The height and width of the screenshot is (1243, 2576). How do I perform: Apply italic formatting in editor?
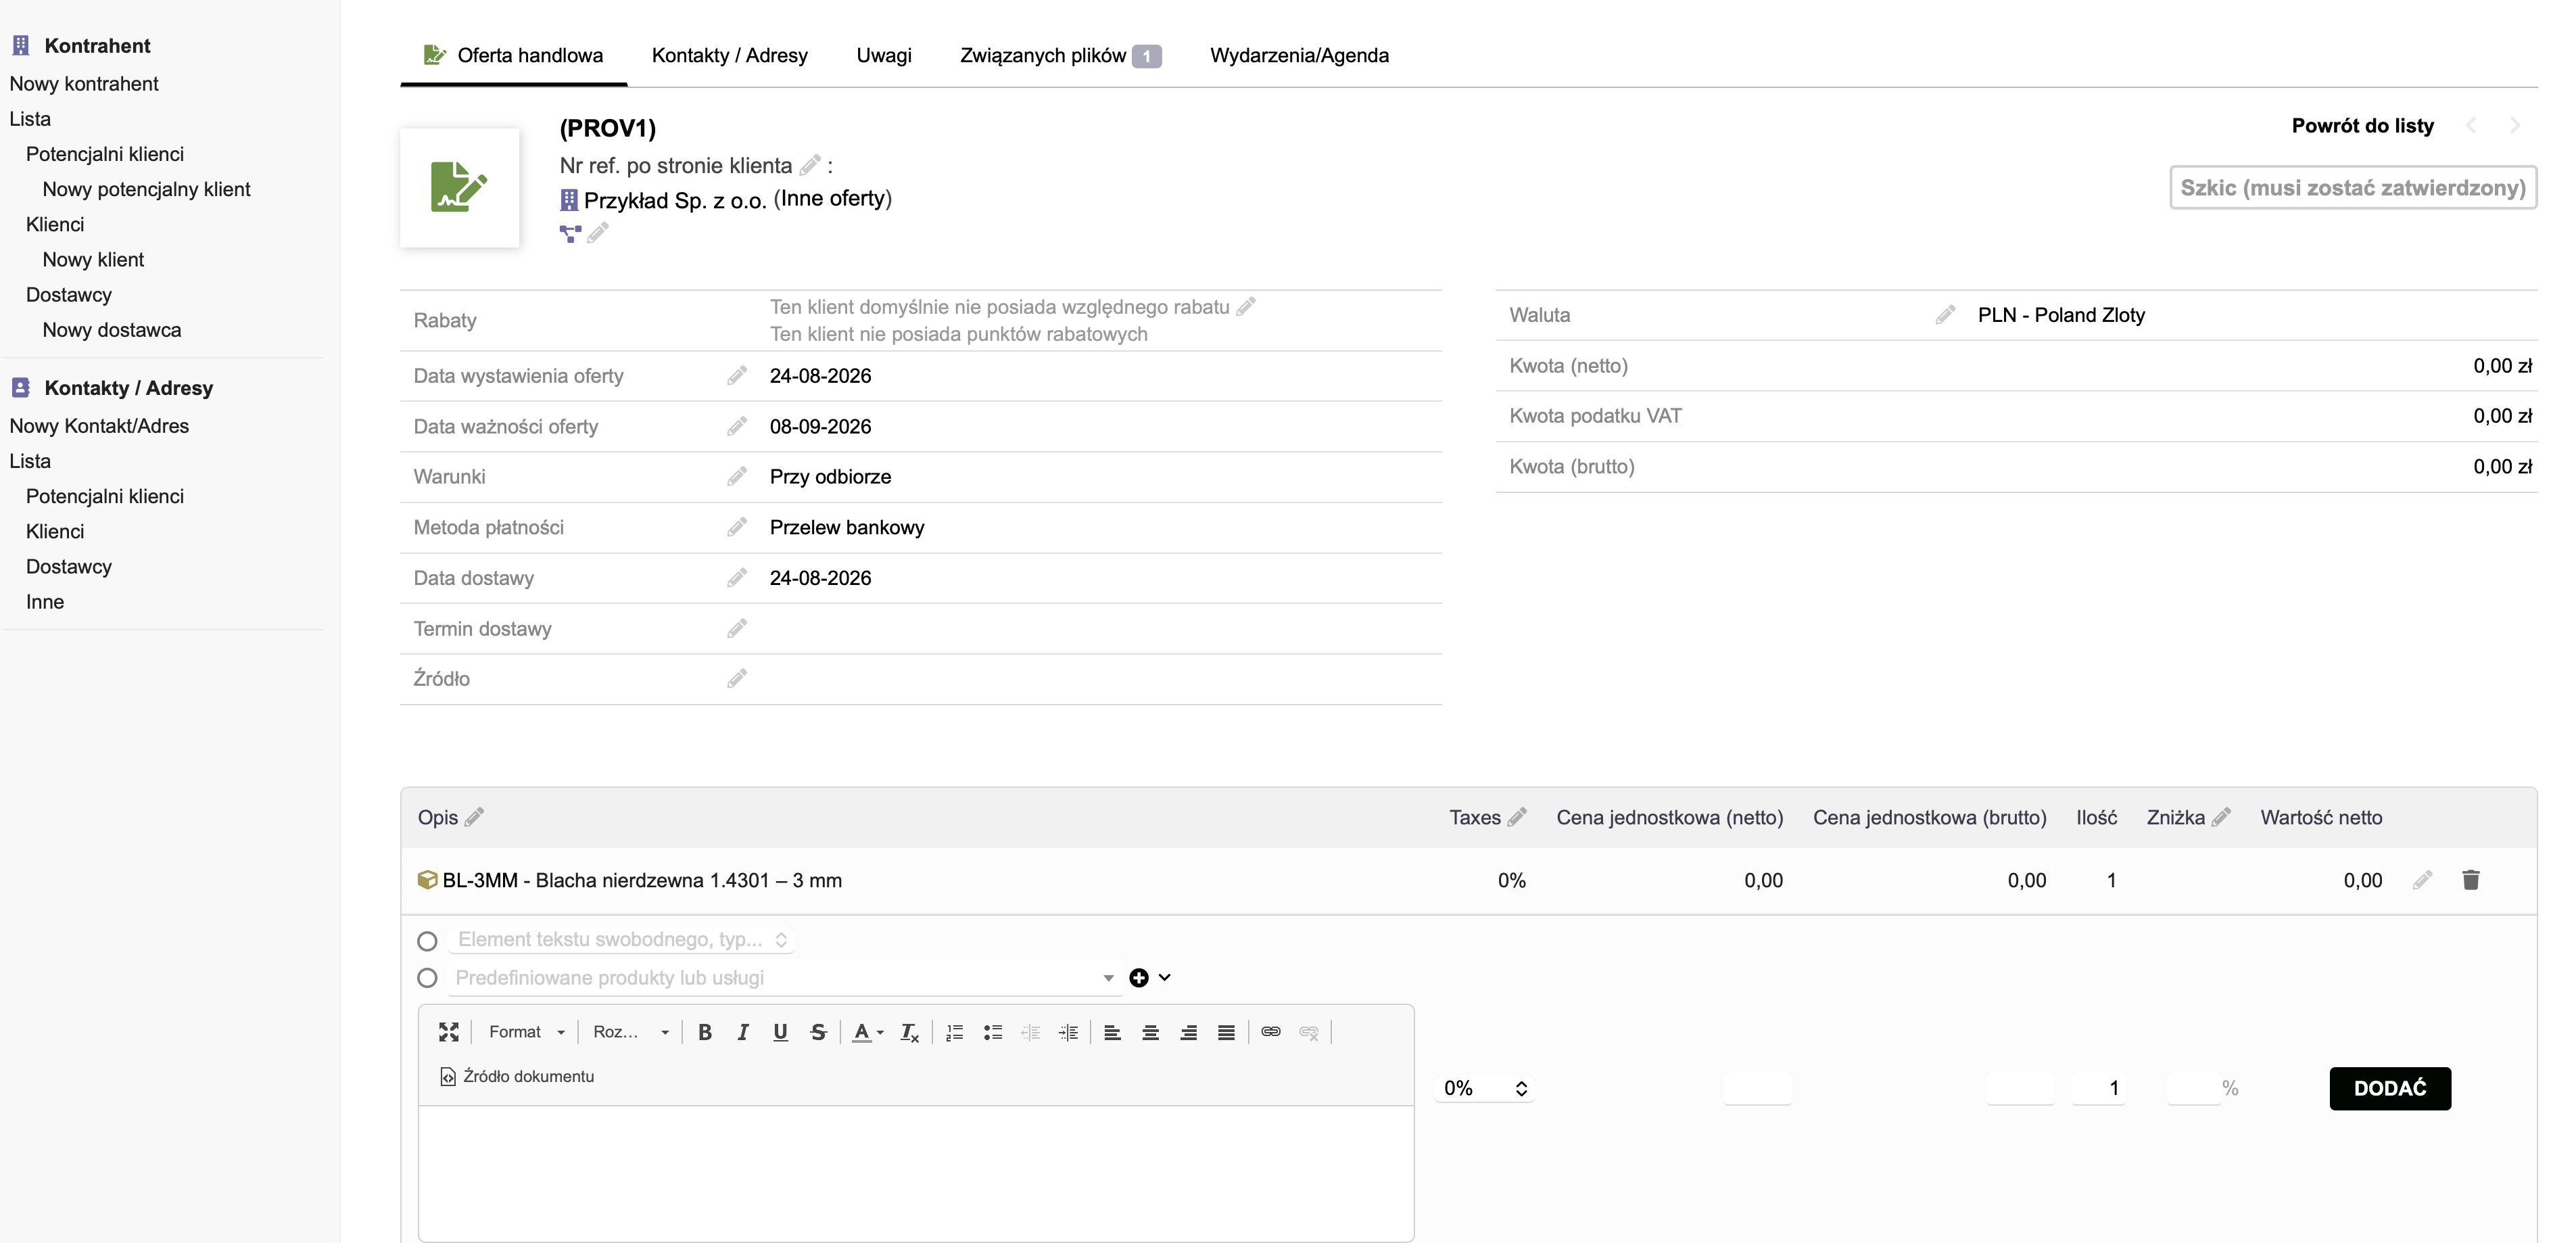743,1032
